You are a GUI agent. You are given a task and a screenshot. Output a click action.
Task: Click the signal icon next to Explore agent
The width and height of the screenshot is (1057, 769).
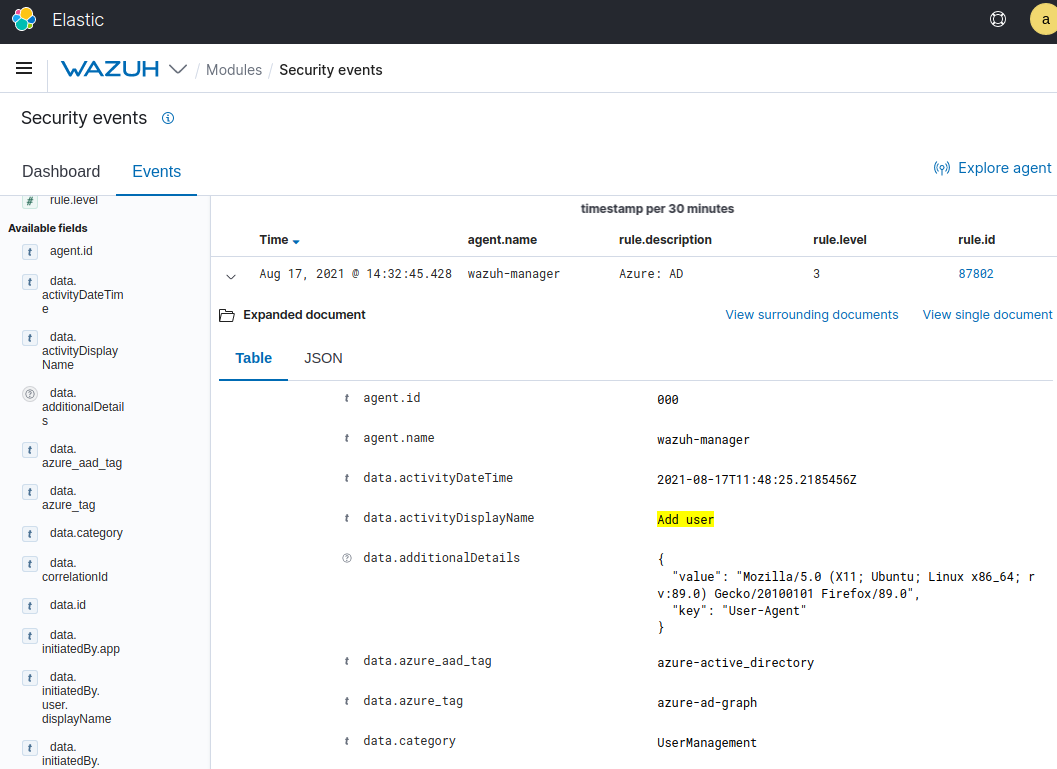(941, 168)
